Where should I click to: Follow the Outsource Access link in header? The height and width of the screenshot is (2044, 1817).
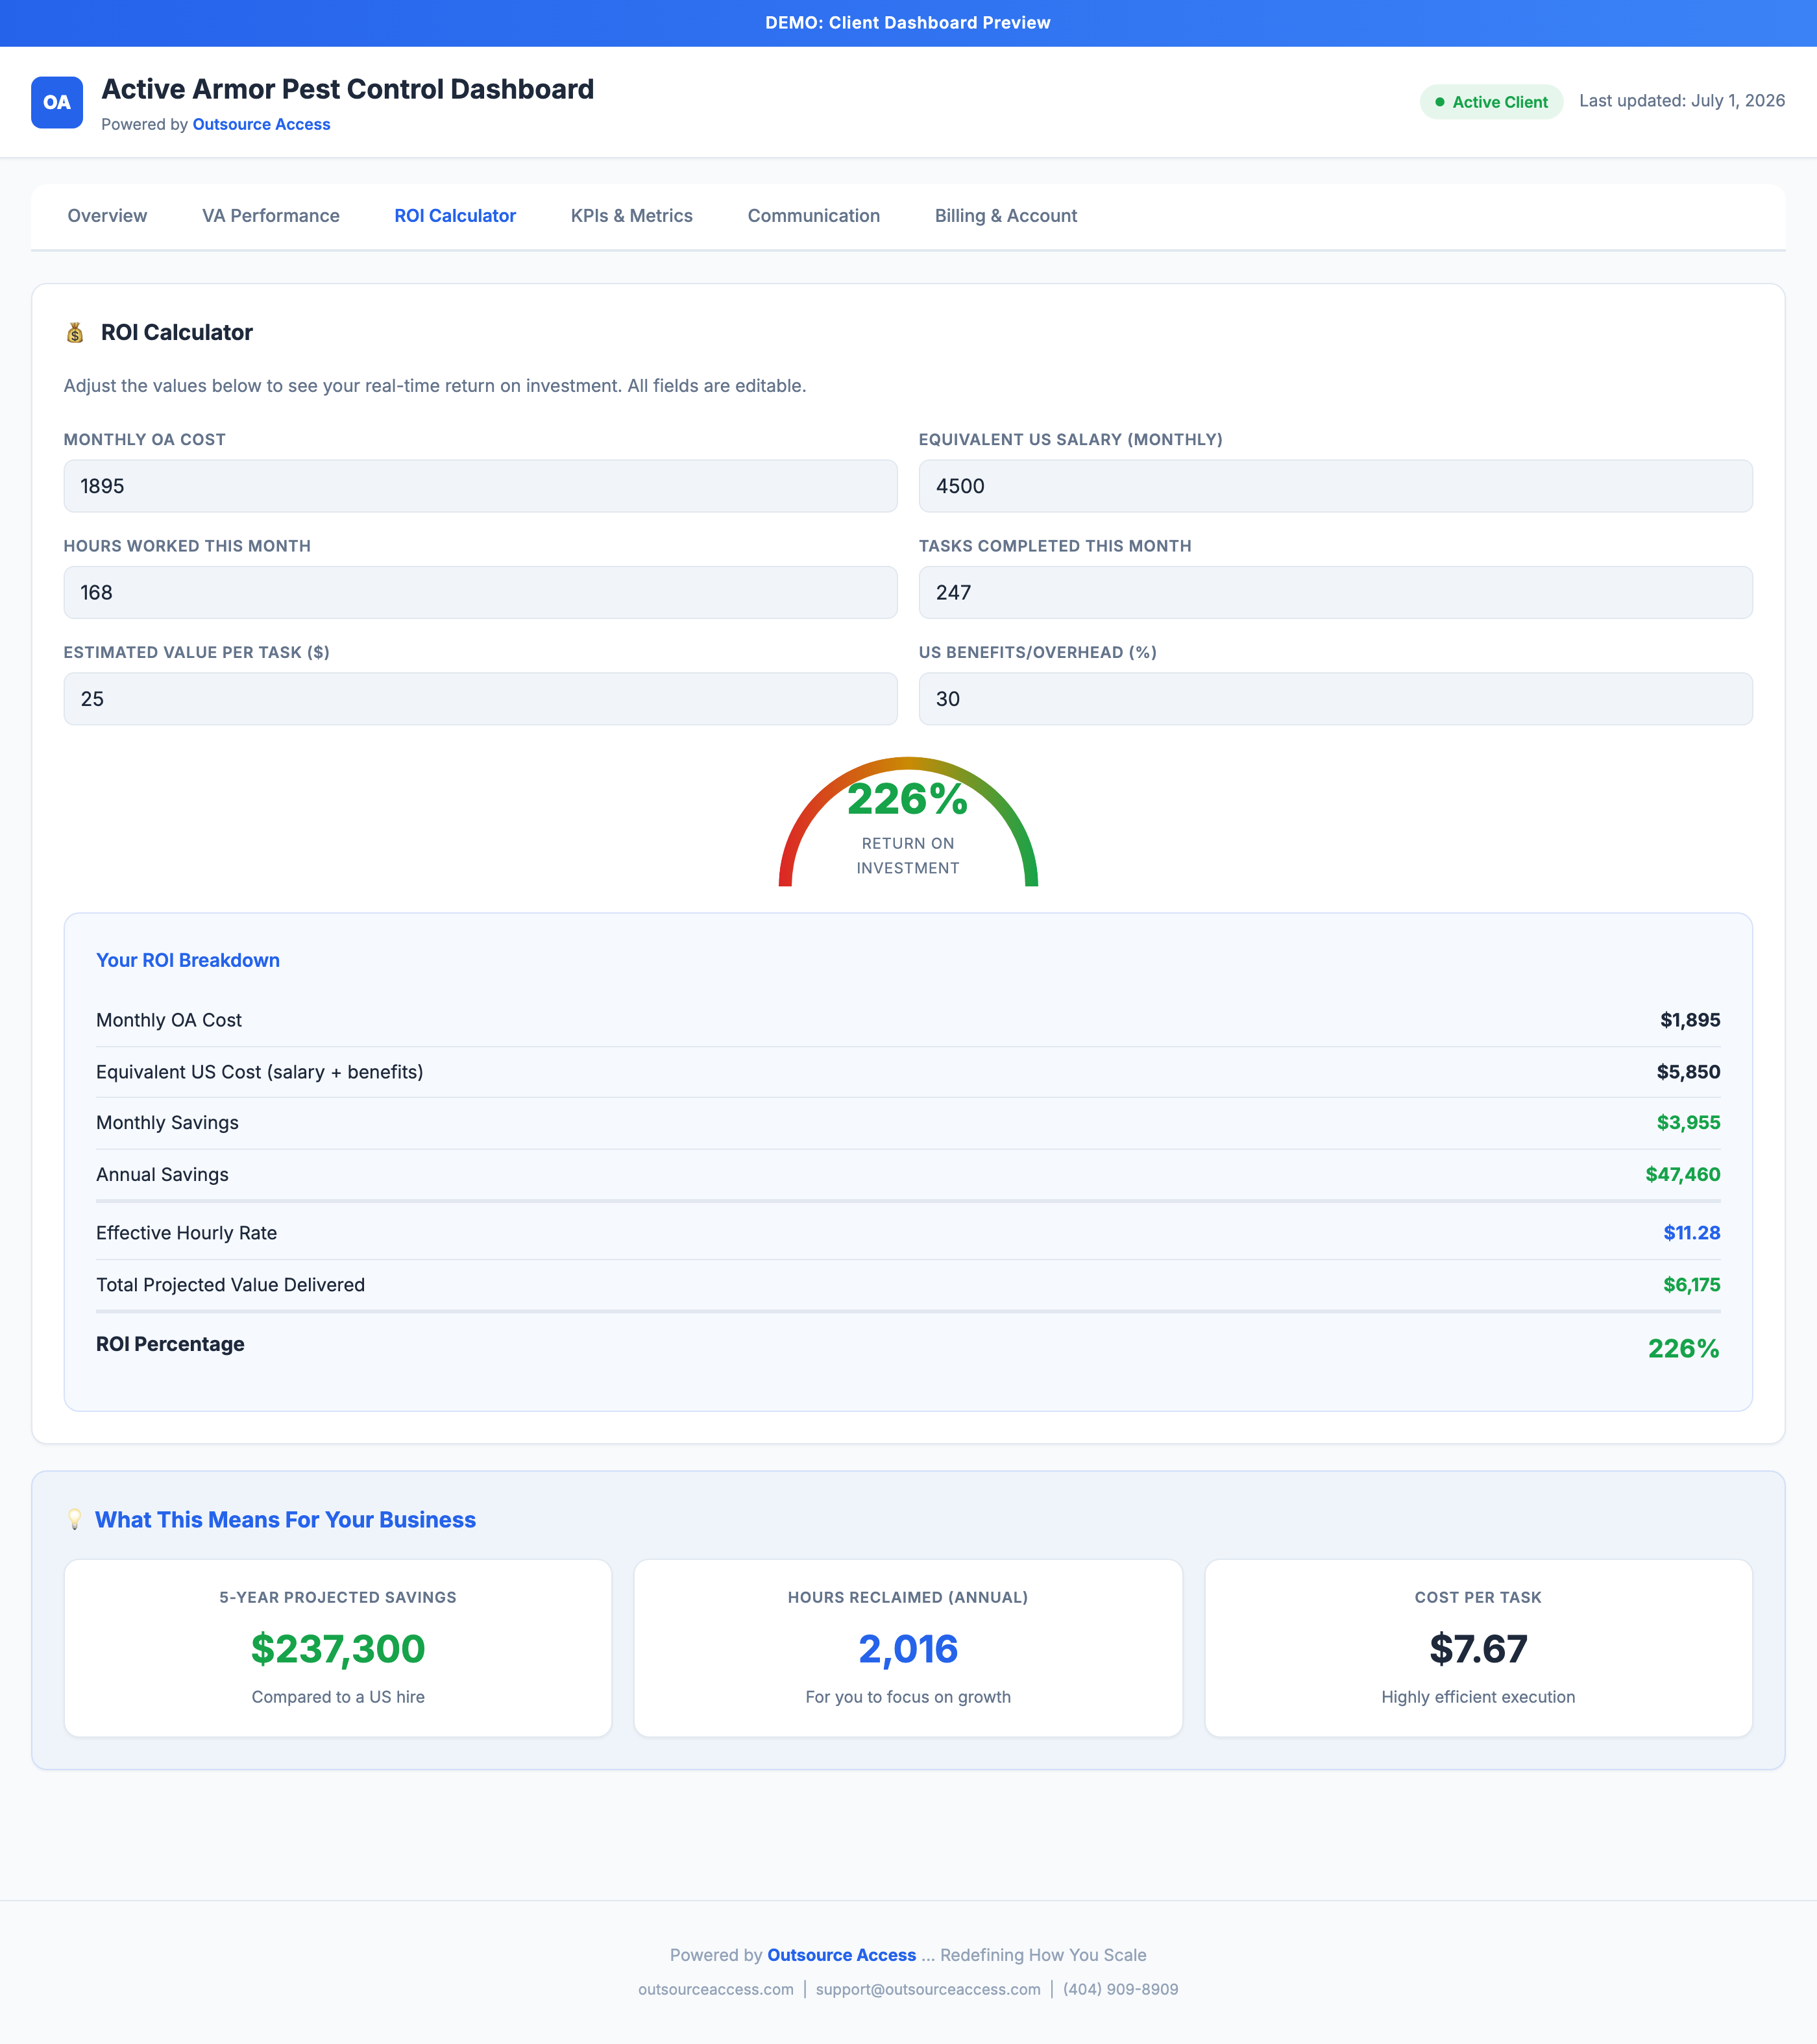pyautogui.click(x=261, y=124)
